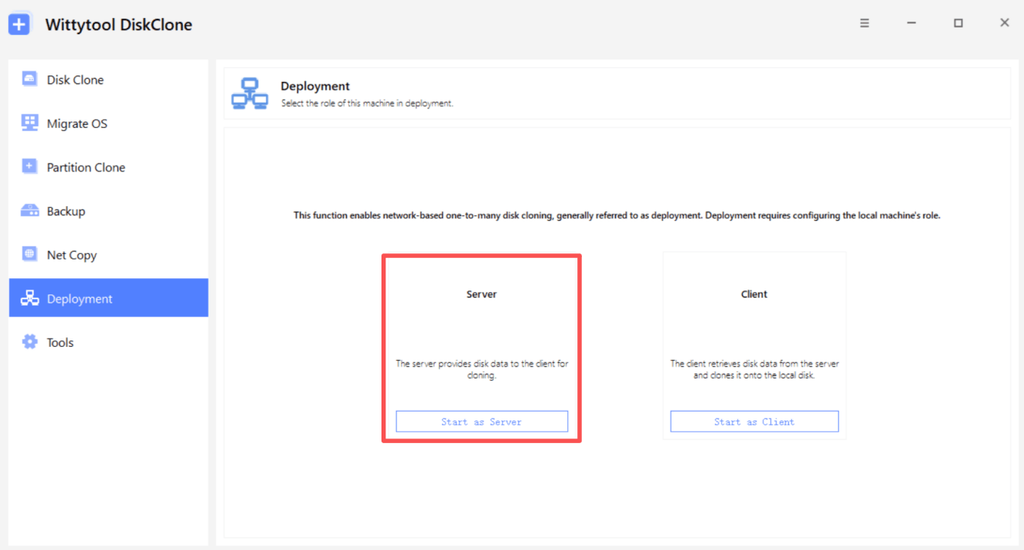Go to Partition Clone
The image size is (1024, 550).
point(108,167)
